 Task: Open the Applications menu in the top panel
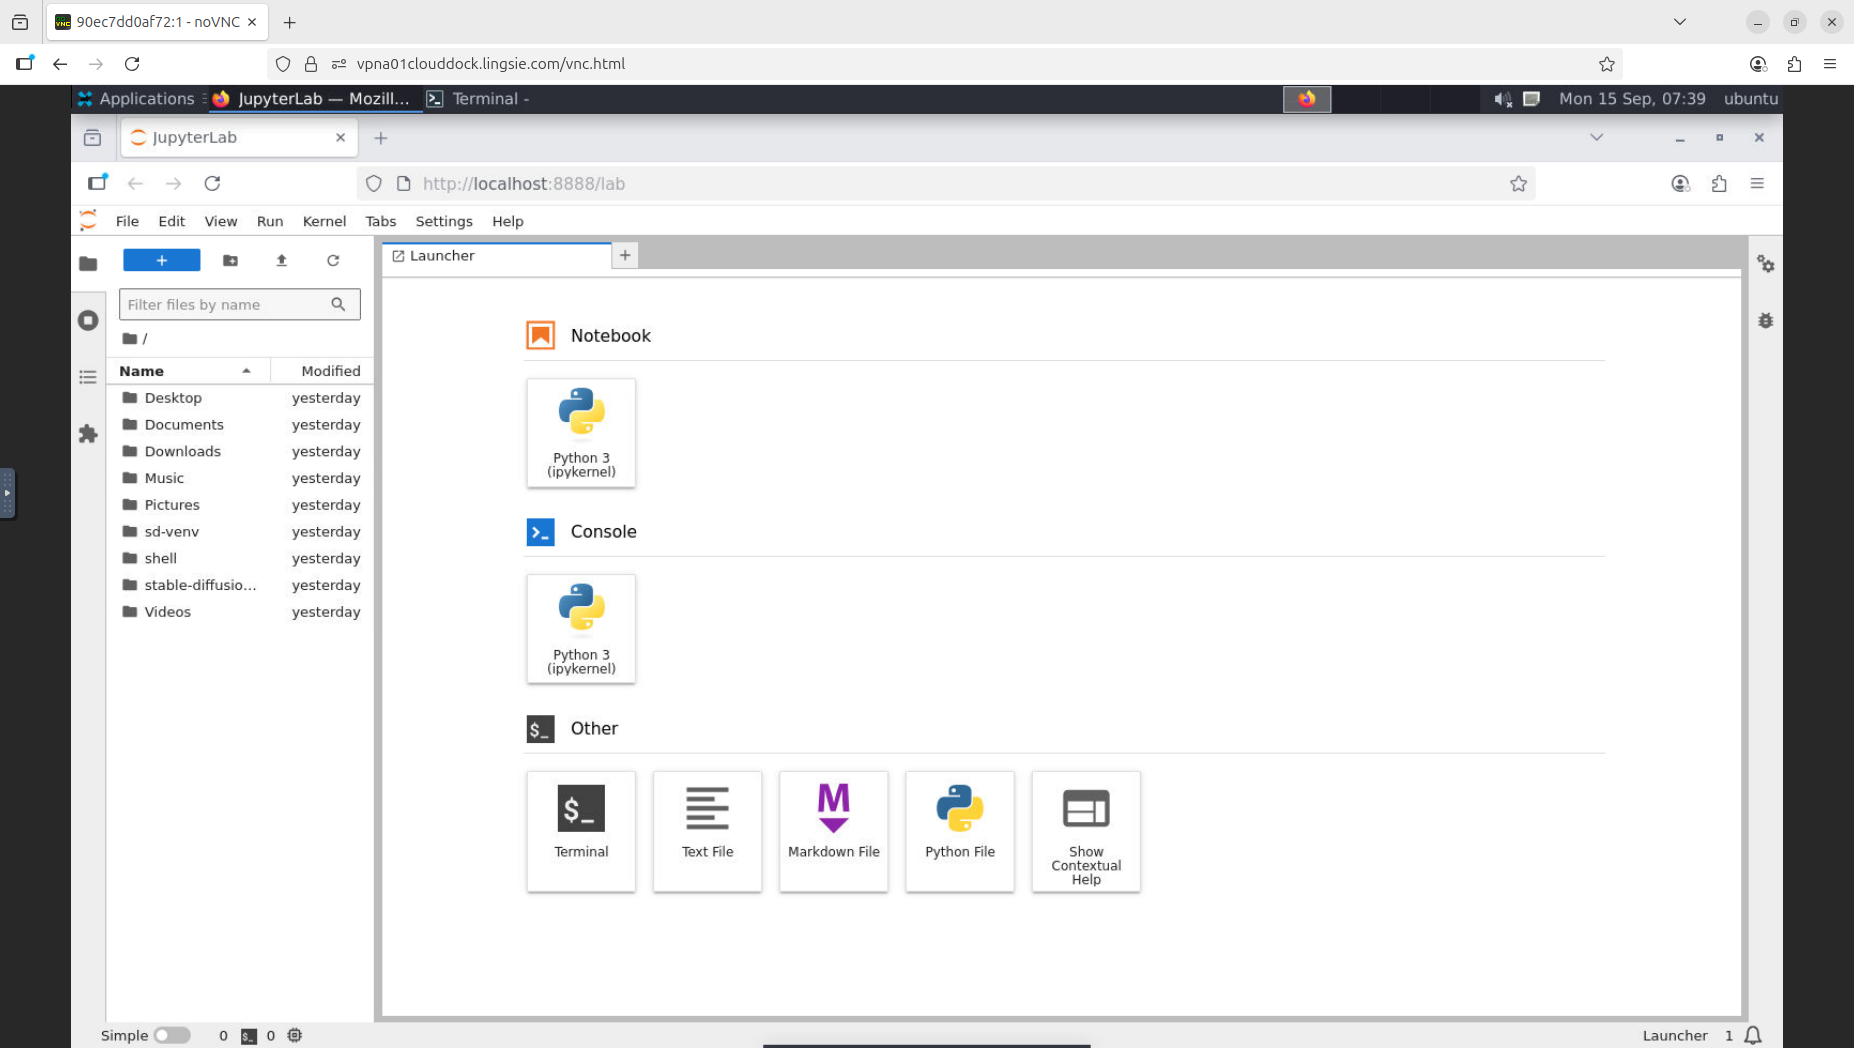(136, 98)
